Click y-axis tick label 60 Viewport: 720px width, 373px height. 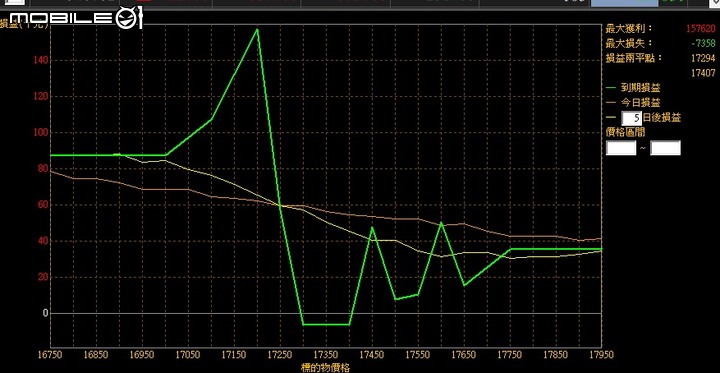click(43, 205)
